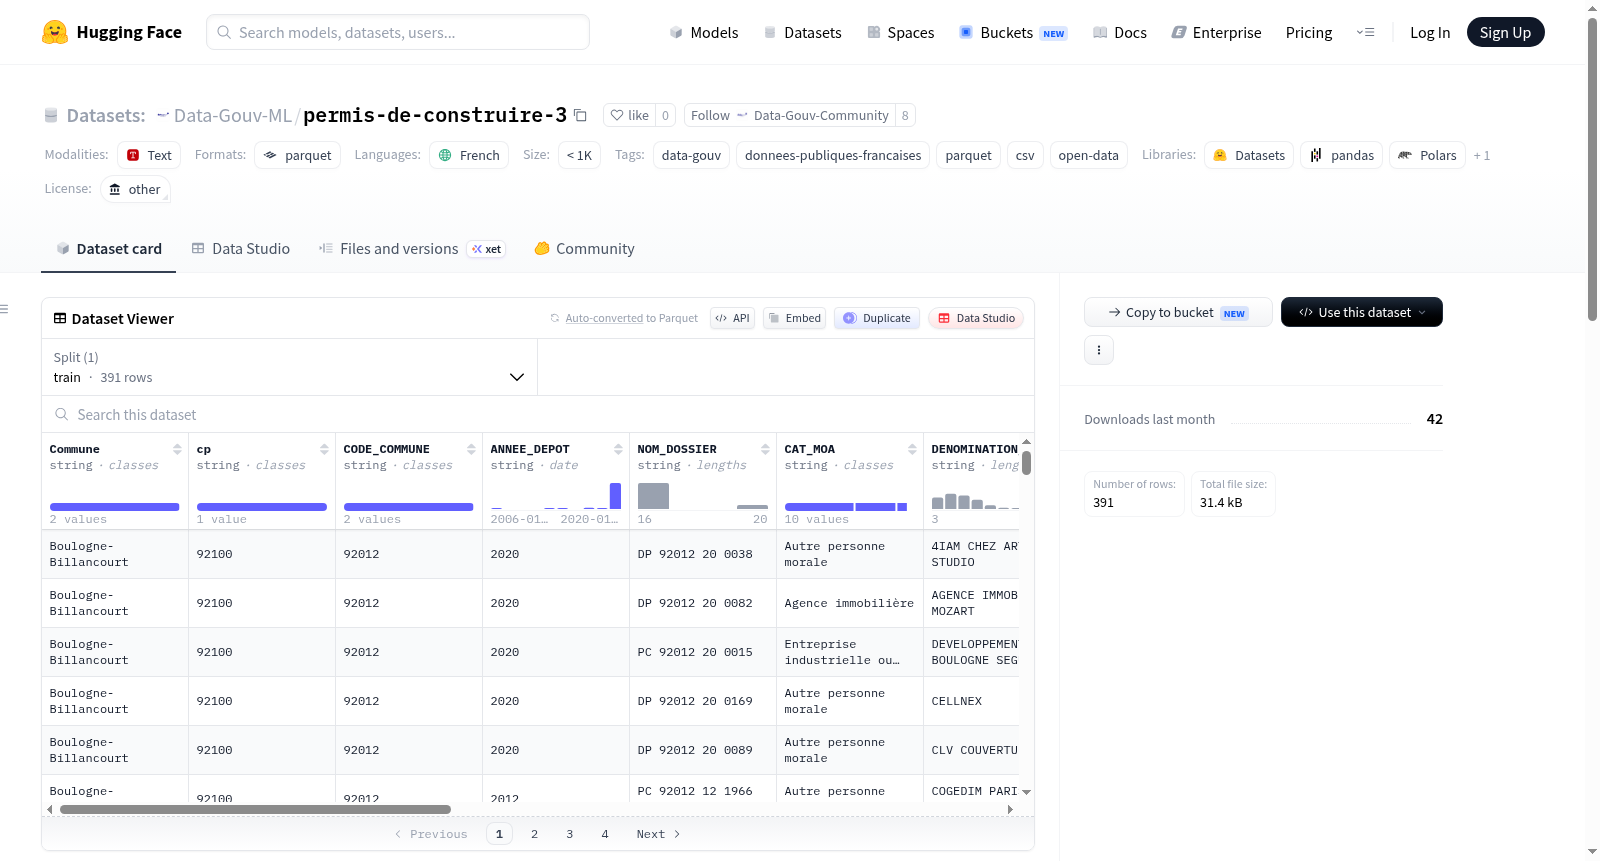Open Data Studio from viewer header
The image size is (1600, 861).
click(x=976, y=318)
